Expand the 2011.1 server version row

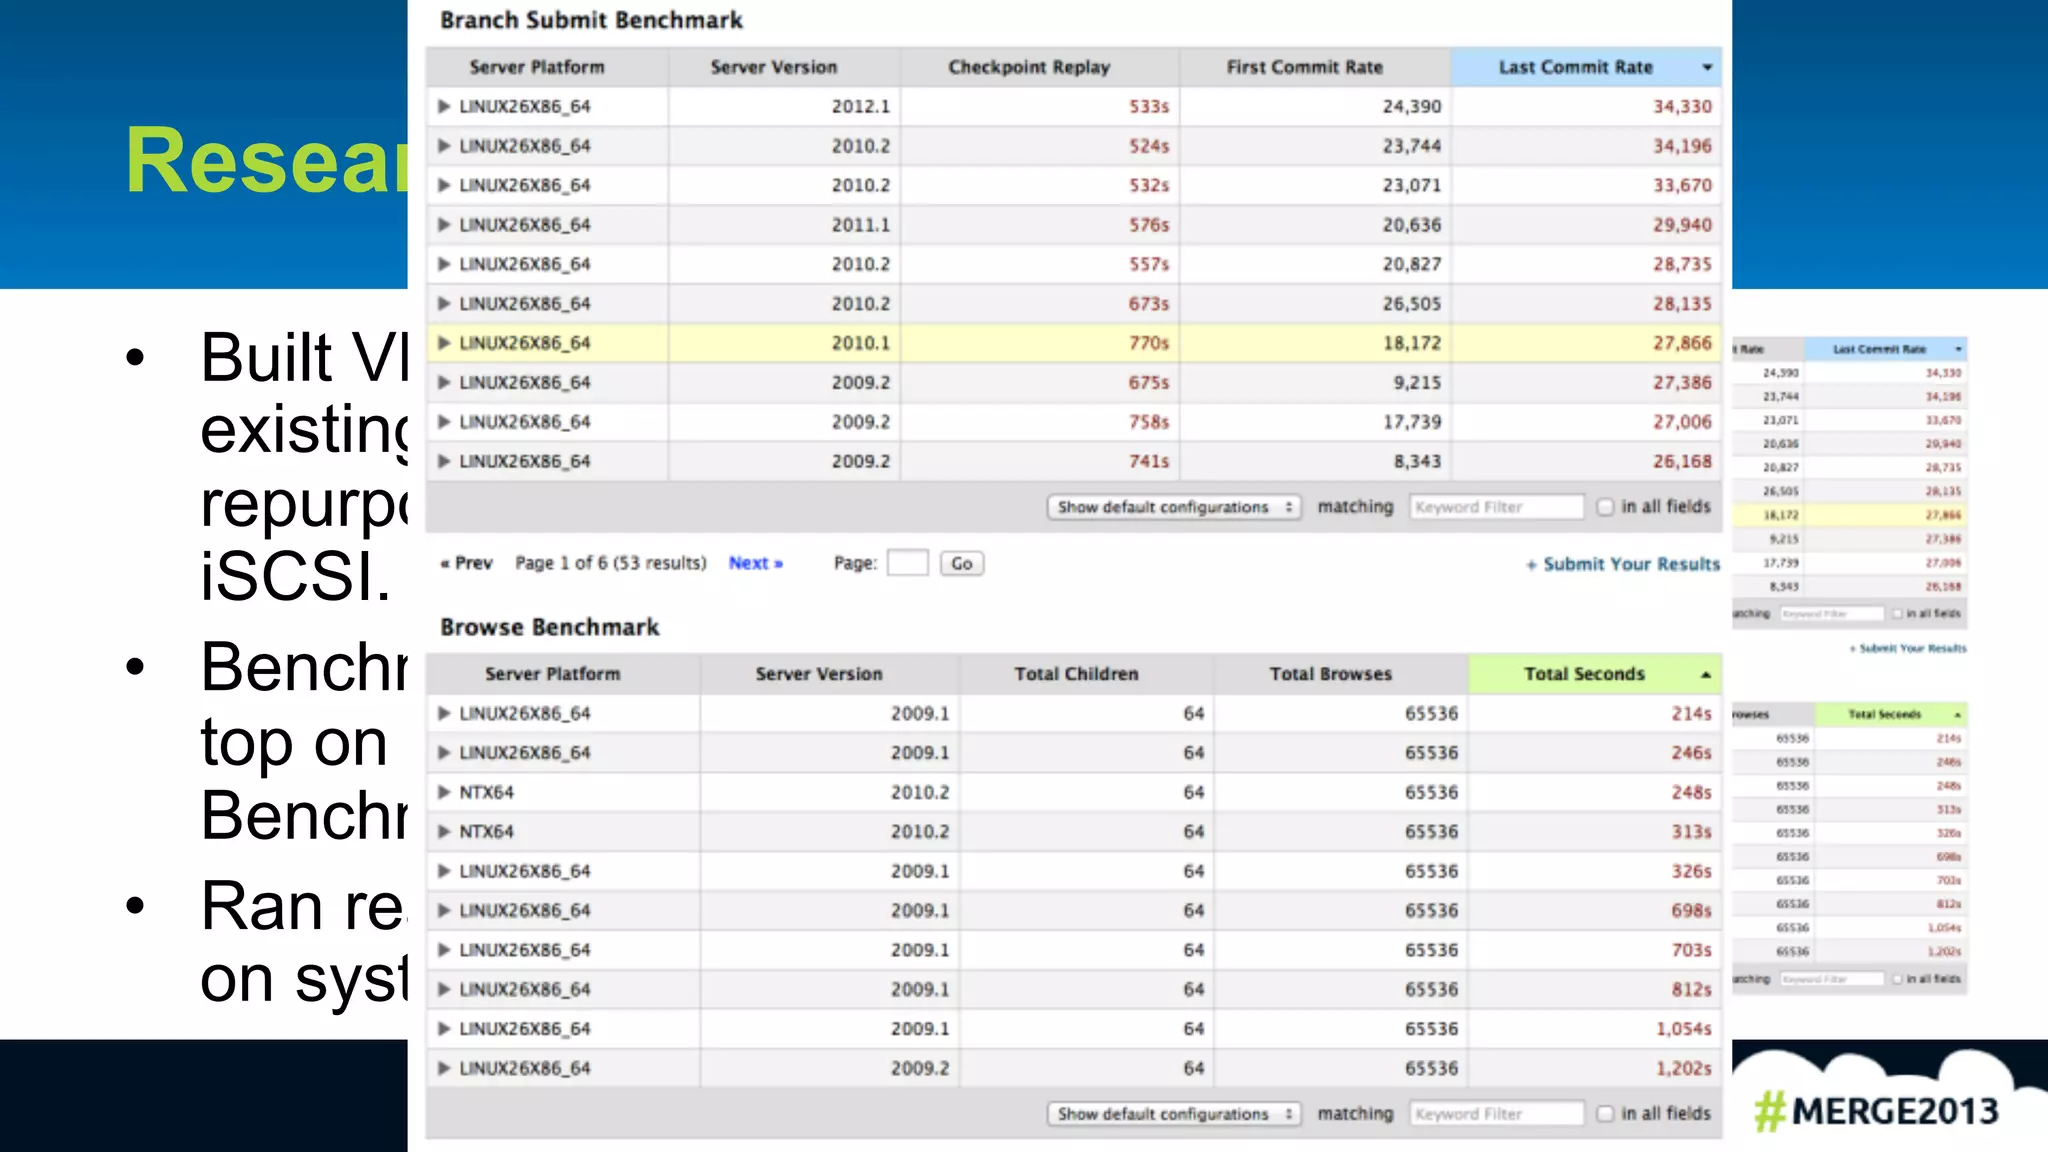[x=444, y=225]
